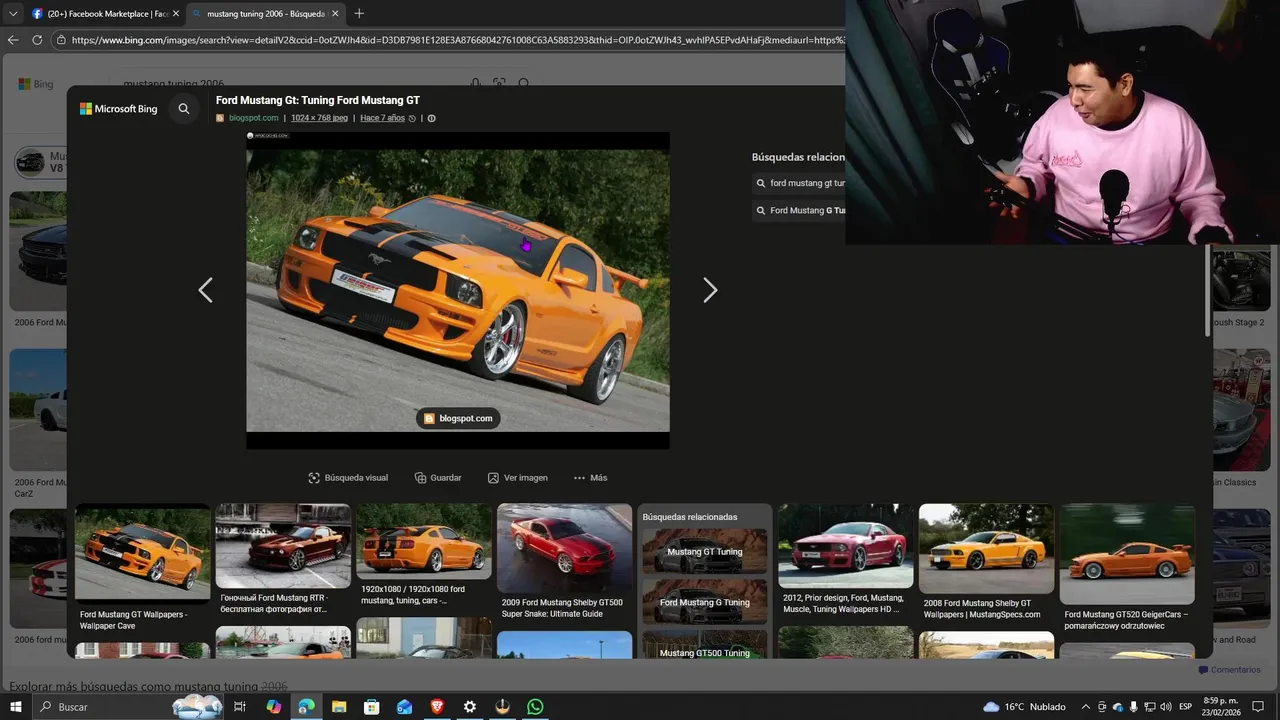Image resolution: width=1280 pixels, height=720 pixels.
Task: Select related search 'Ford Mustang G Tuning' chip
Action: point(799,210)
